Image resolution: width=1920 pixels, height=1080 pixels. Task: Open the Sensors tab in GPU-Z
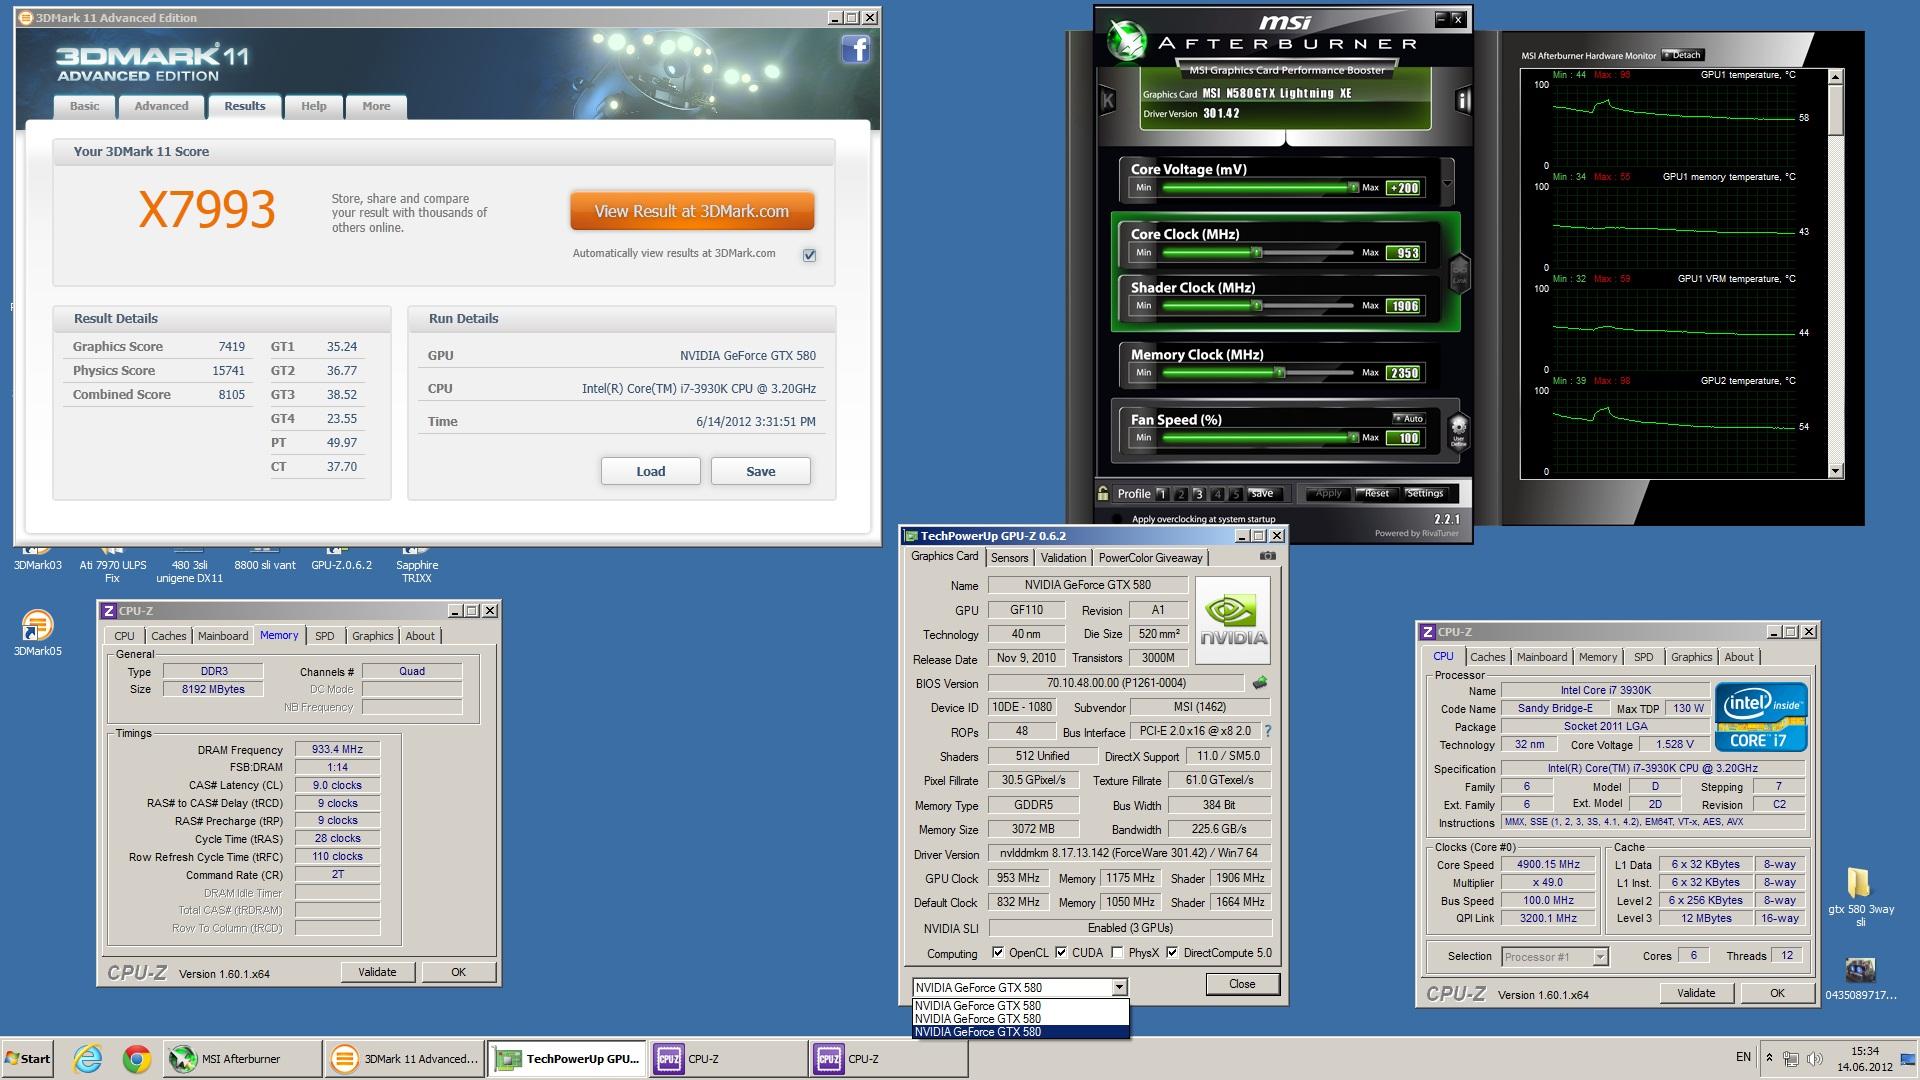click(x=1009, y=558)
